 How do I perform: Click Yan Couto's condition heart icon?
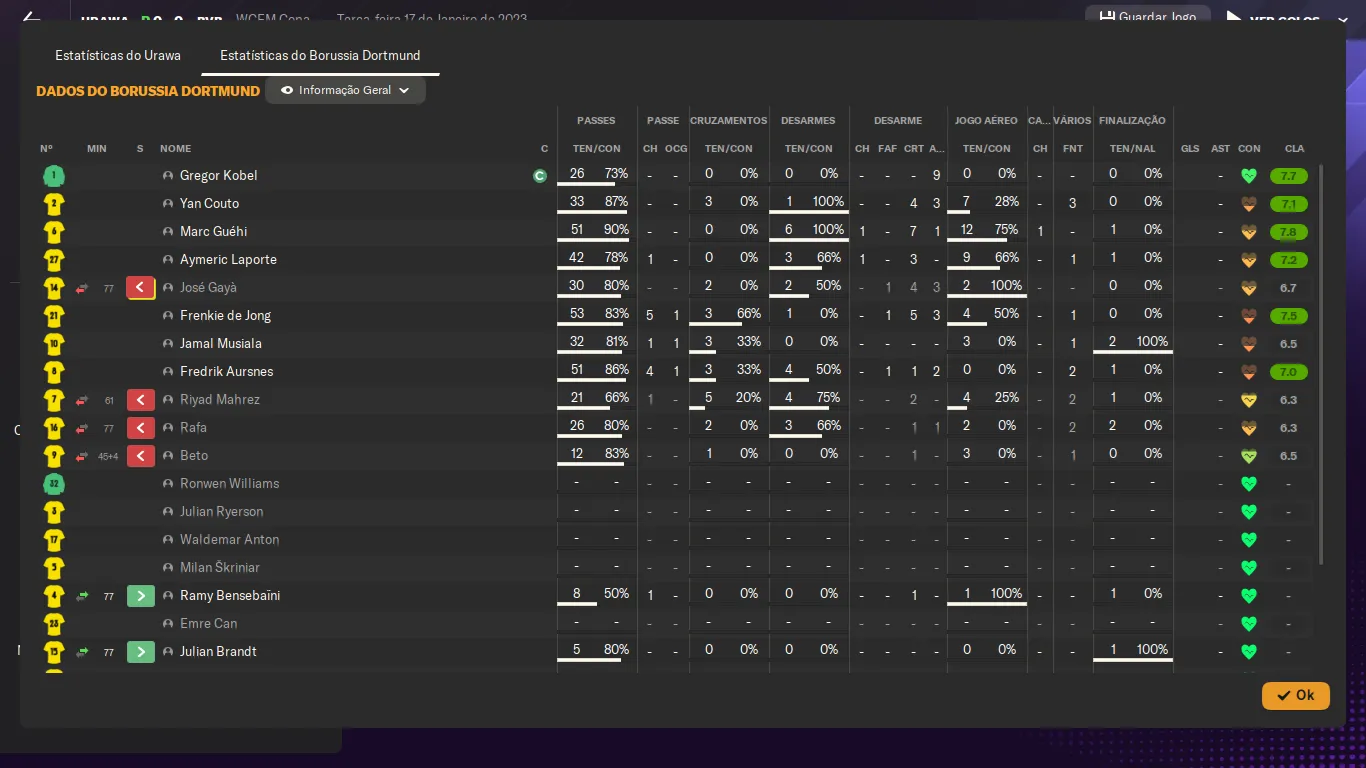point(1248,204)
